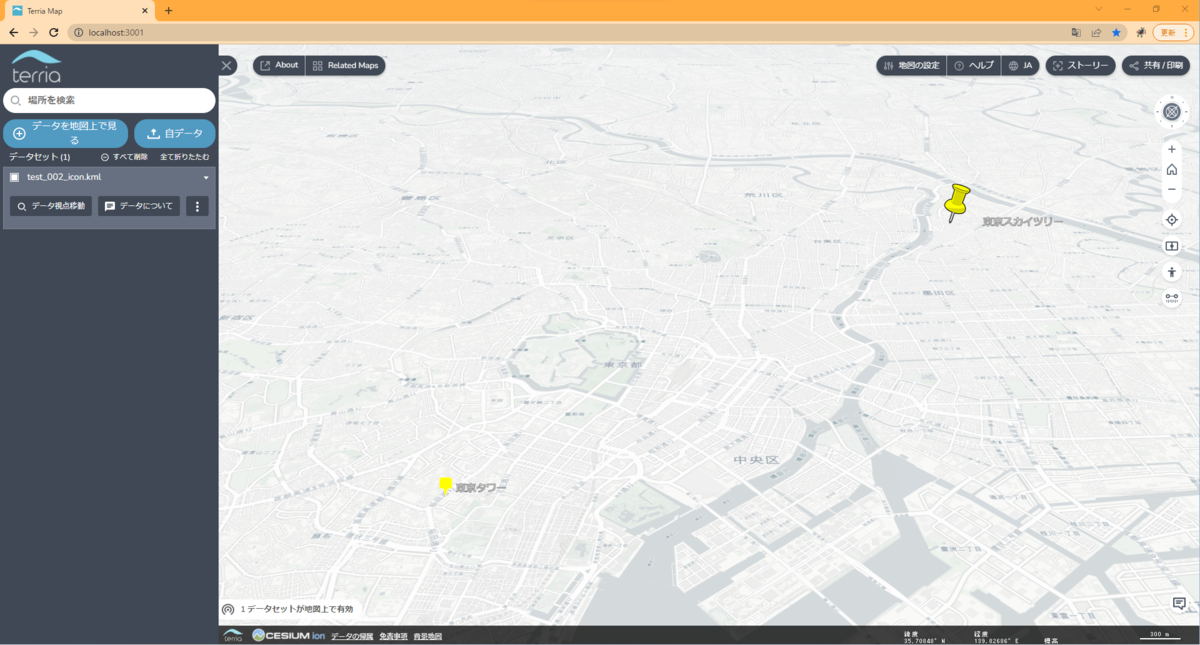Image resolution: width=1200 pixels, height=645 pixels.
Task: Click the About link button
Action: point(279,66)
